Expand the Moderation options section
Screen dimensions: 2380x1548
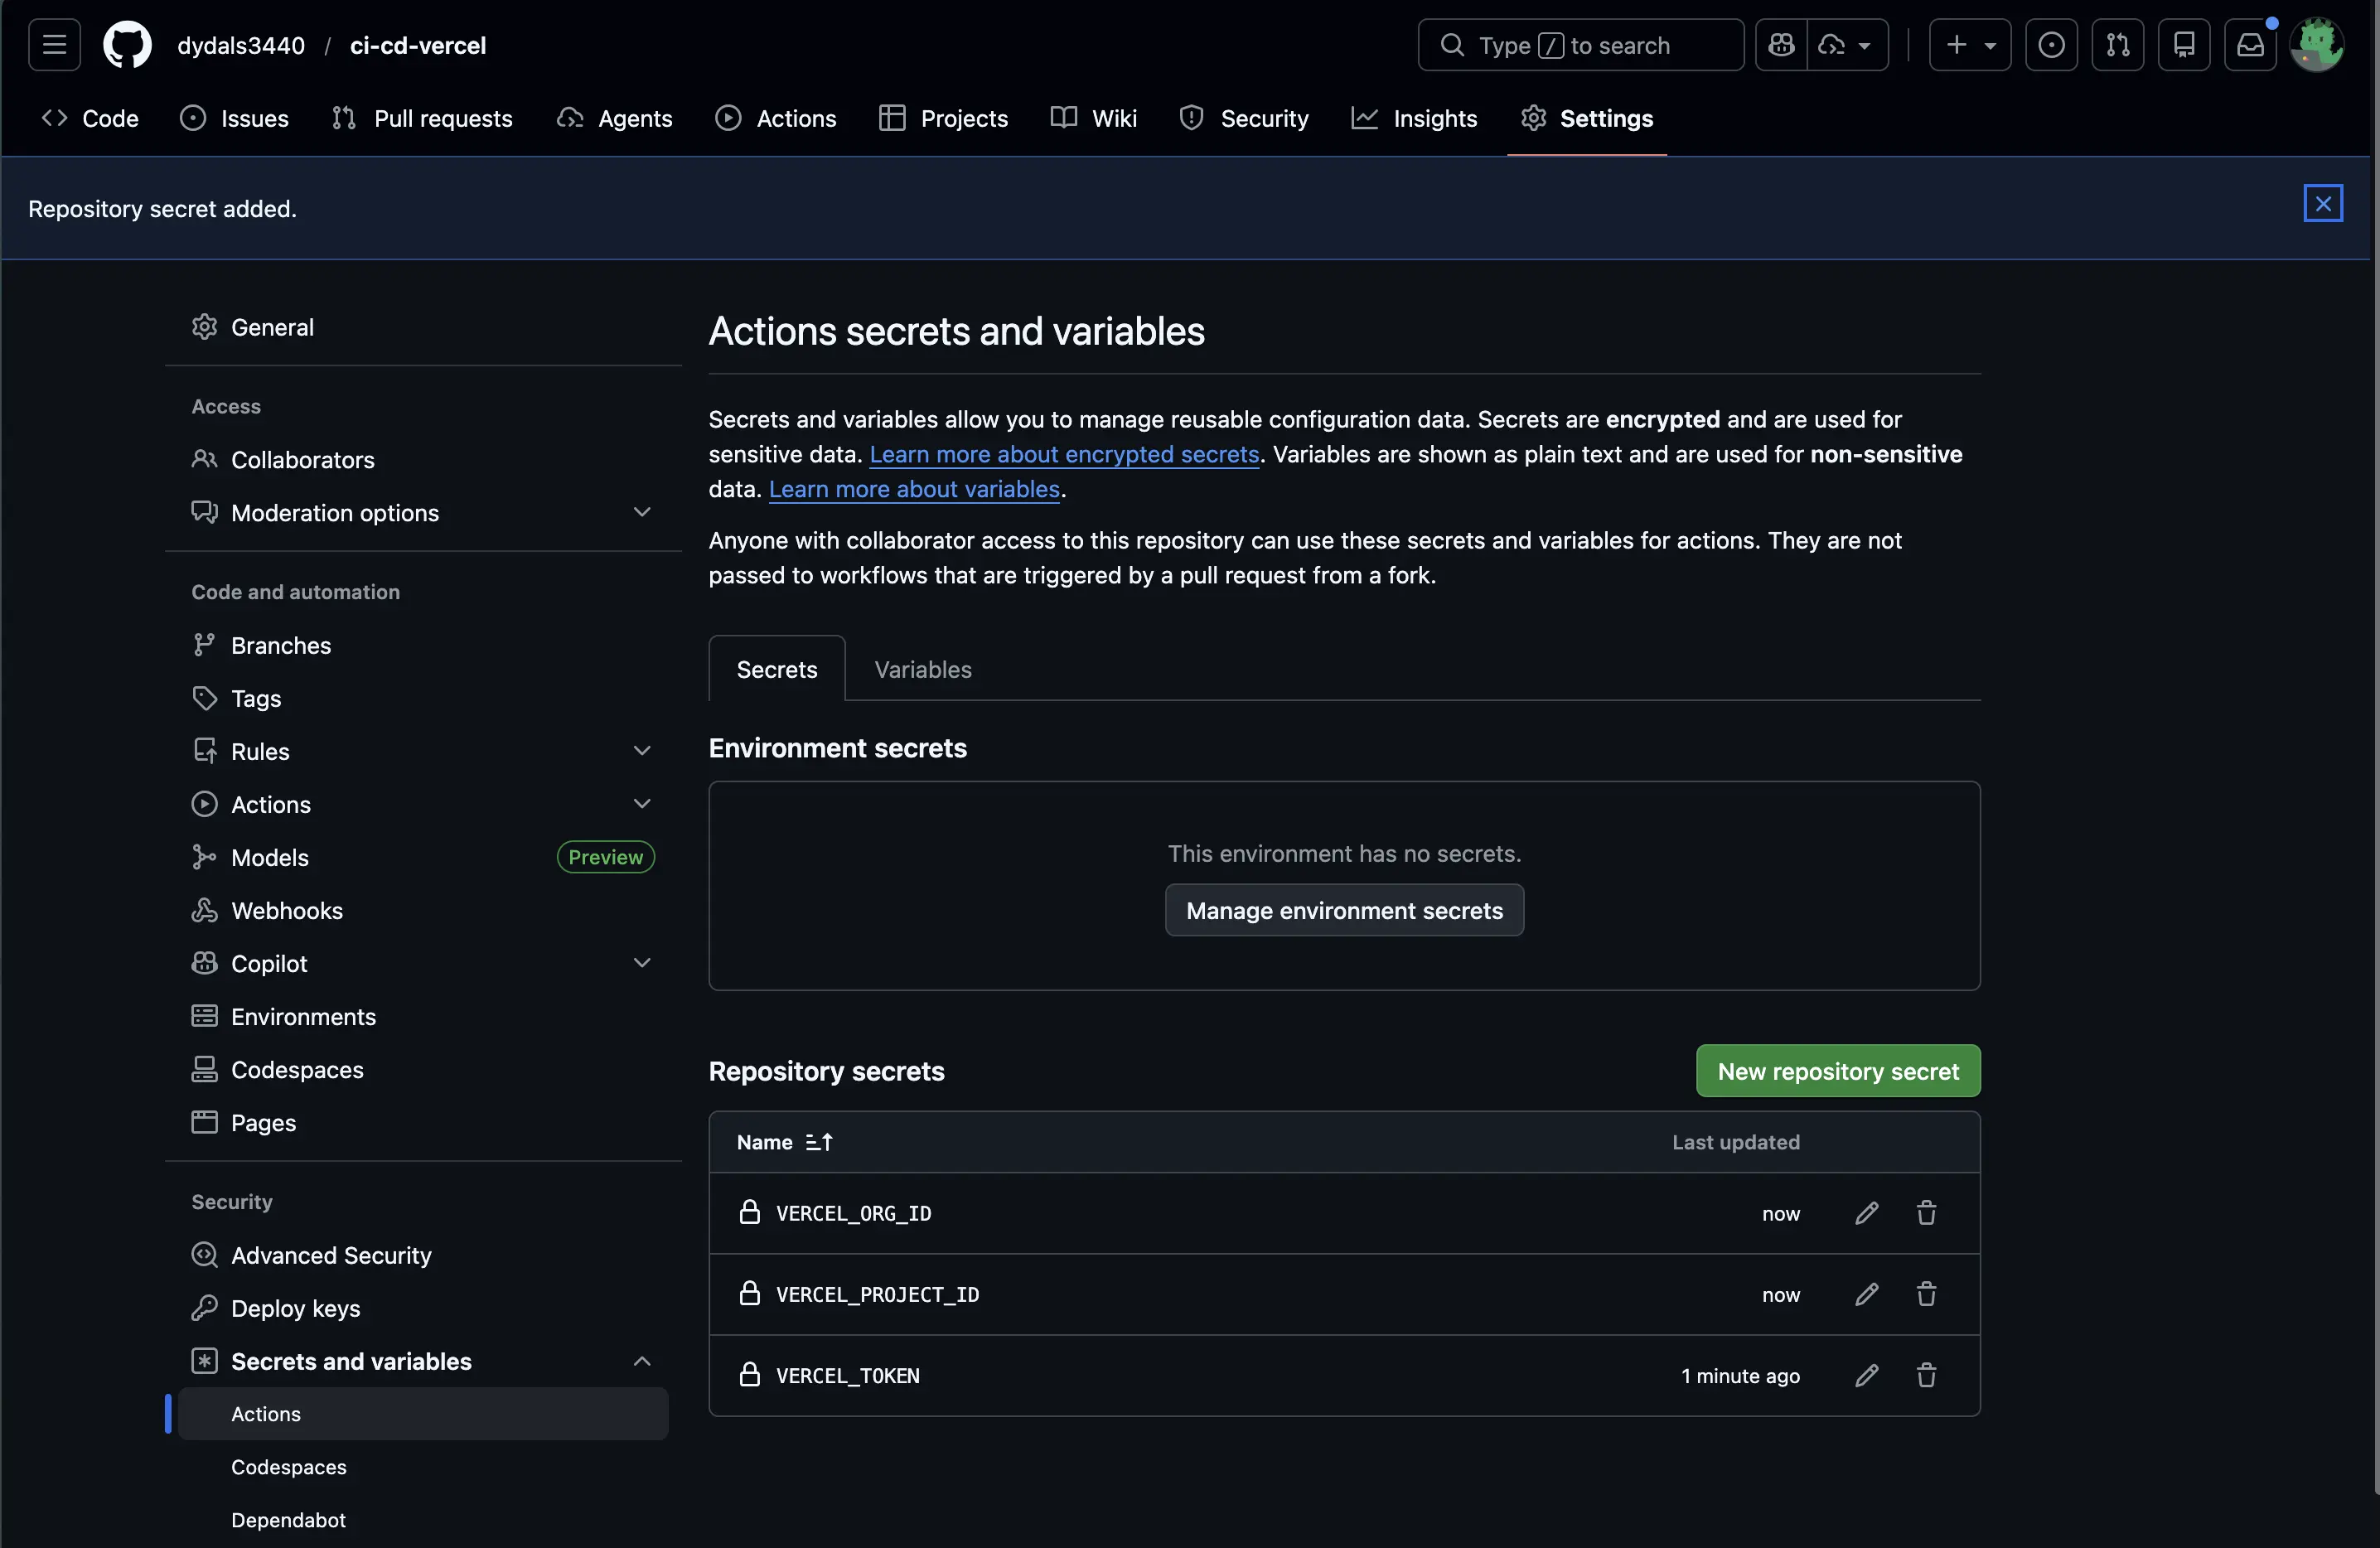(x=641, y=512)
